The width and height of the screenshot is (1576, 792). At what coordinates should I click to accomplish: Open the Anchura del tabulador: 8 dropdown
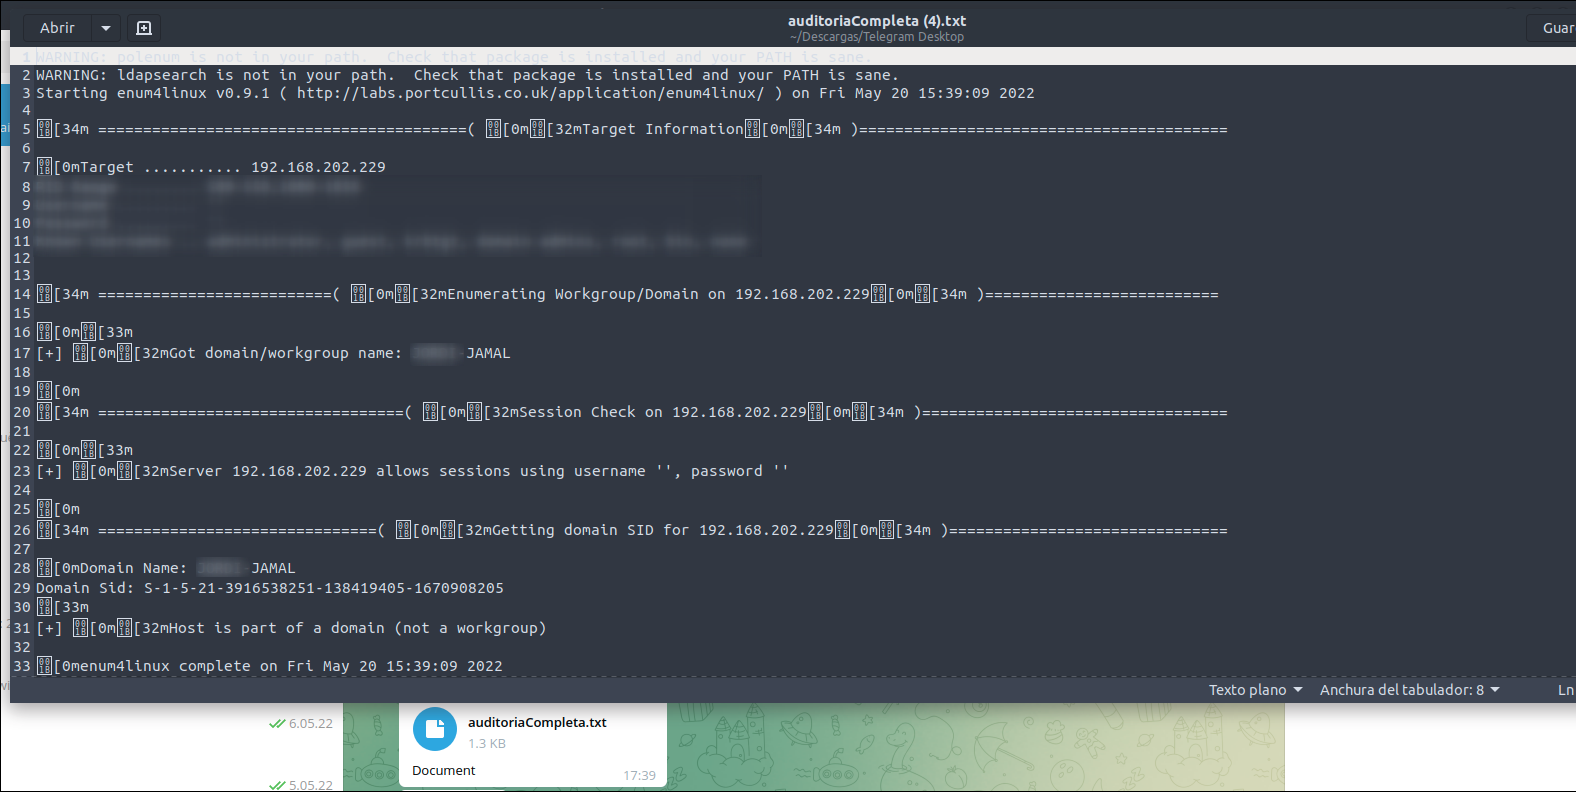[x=1409, y=690]
